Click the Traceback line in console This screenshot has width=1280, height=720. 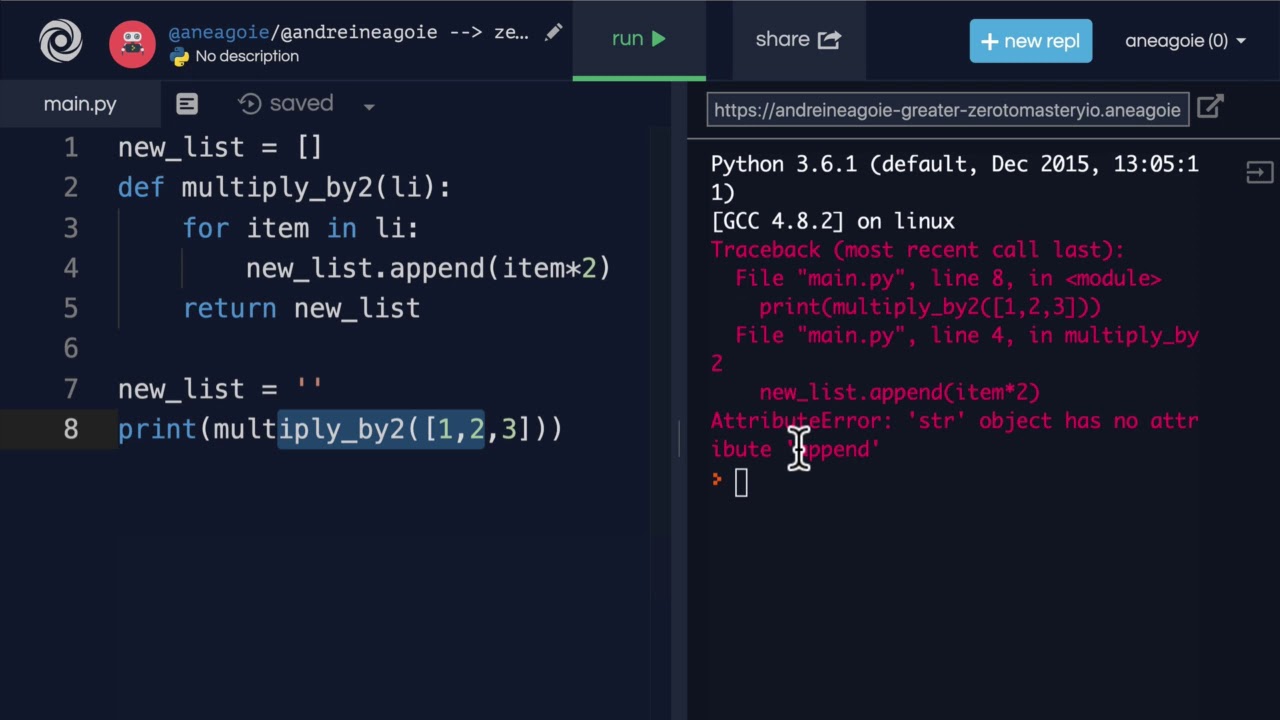917,250
